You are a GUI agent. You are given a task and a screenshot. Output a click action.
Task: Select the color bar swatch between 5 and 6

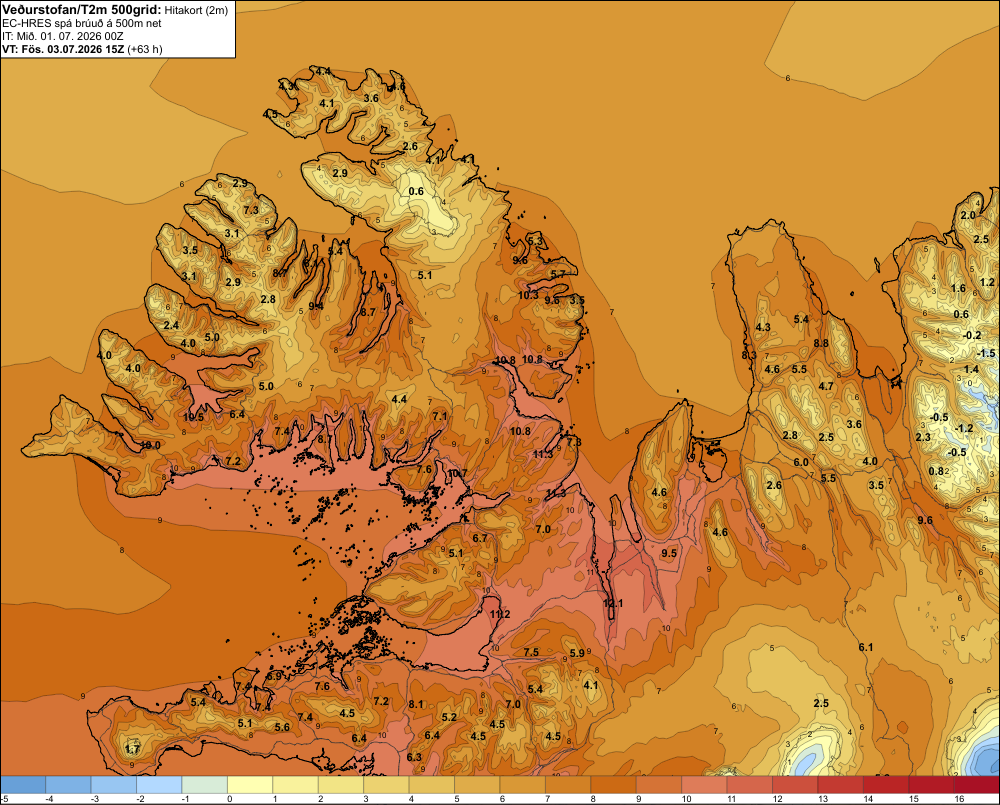pos(478,785)
